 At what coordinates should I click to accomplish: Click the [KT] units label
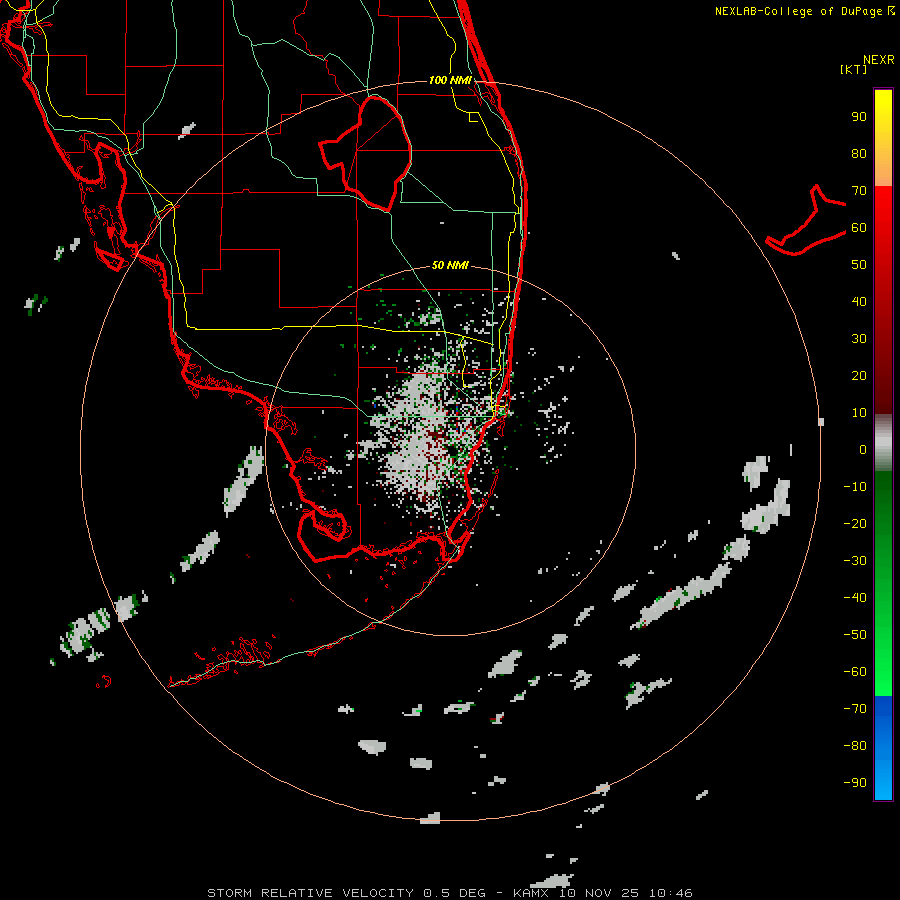point(853,69)
